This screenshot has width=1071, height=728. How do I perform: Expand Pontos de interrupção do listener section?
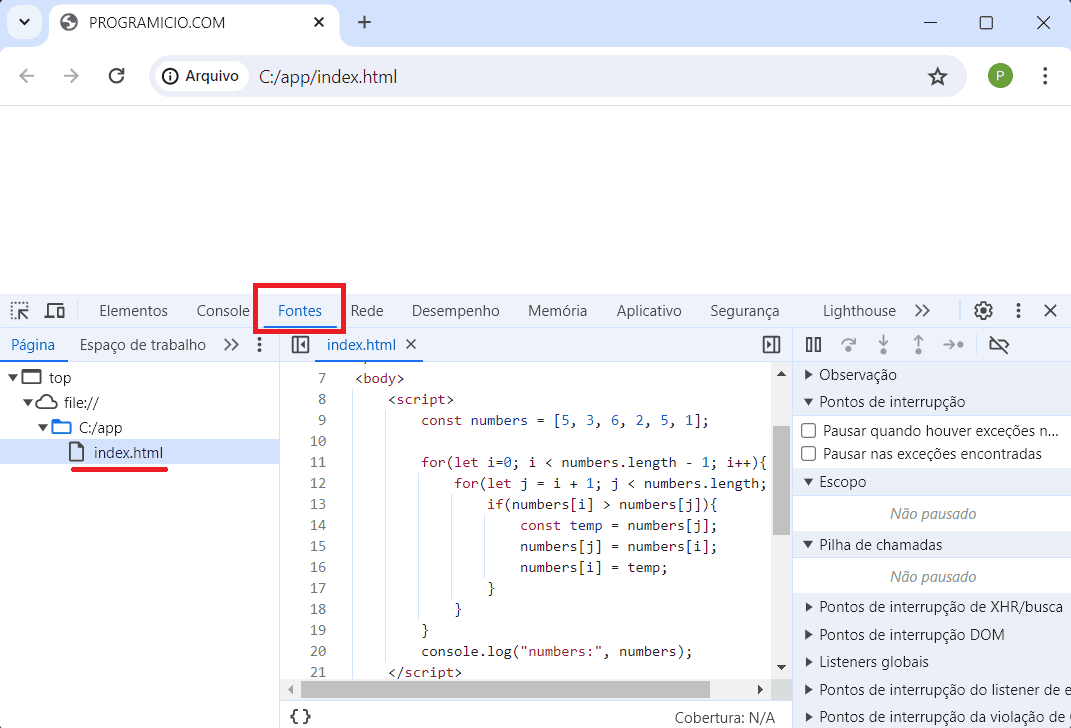coord(808,690)
